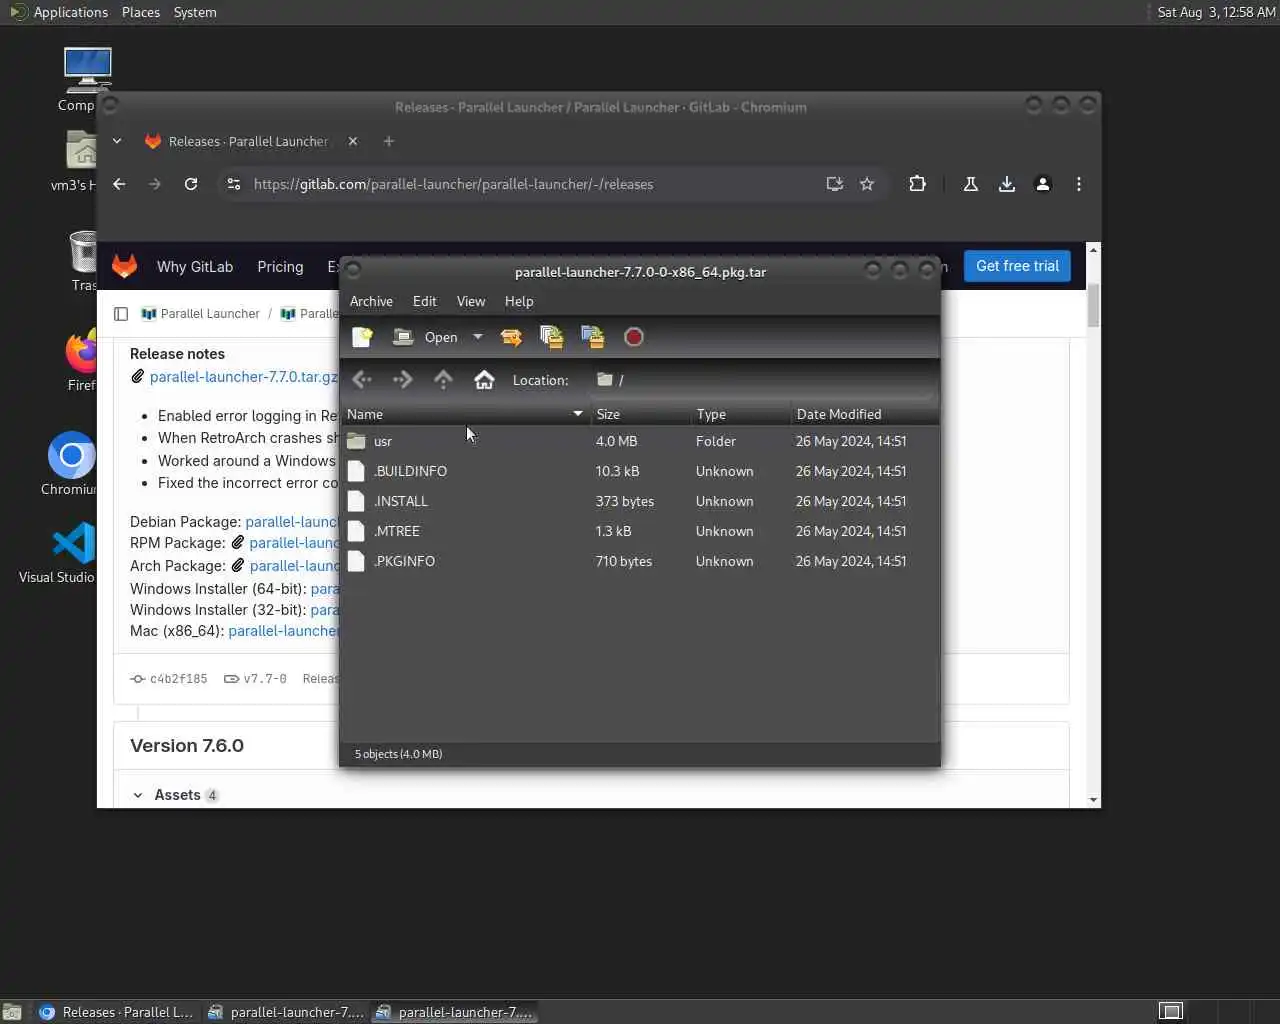Open the Chromium extensions puzzle icon

coord(917,184)
